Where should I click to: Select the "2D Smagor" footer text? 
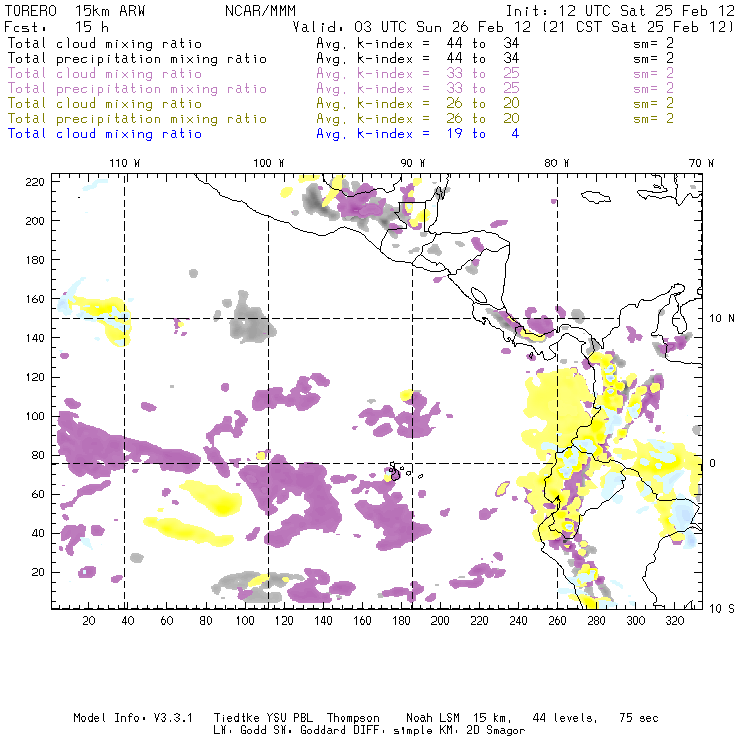pyautogui.click(x=496, y=731)
